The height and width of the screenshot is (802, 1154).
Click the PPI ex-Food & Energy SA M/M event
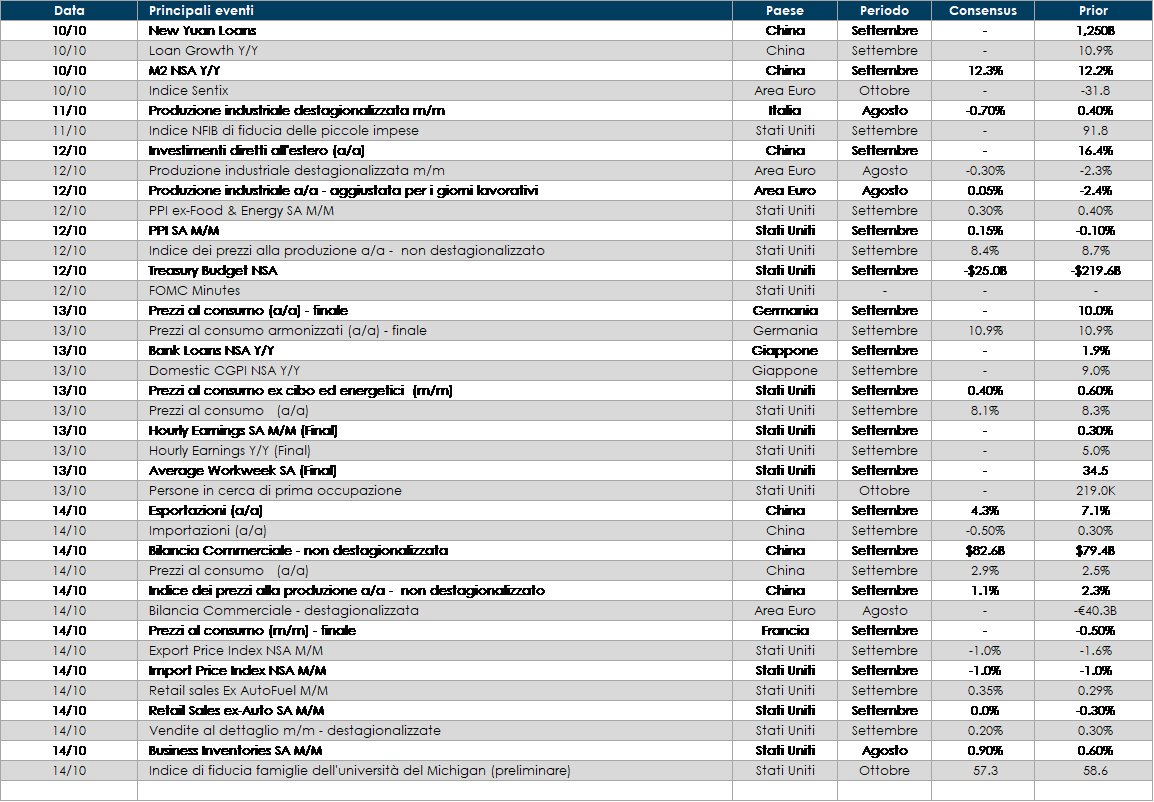244,211
